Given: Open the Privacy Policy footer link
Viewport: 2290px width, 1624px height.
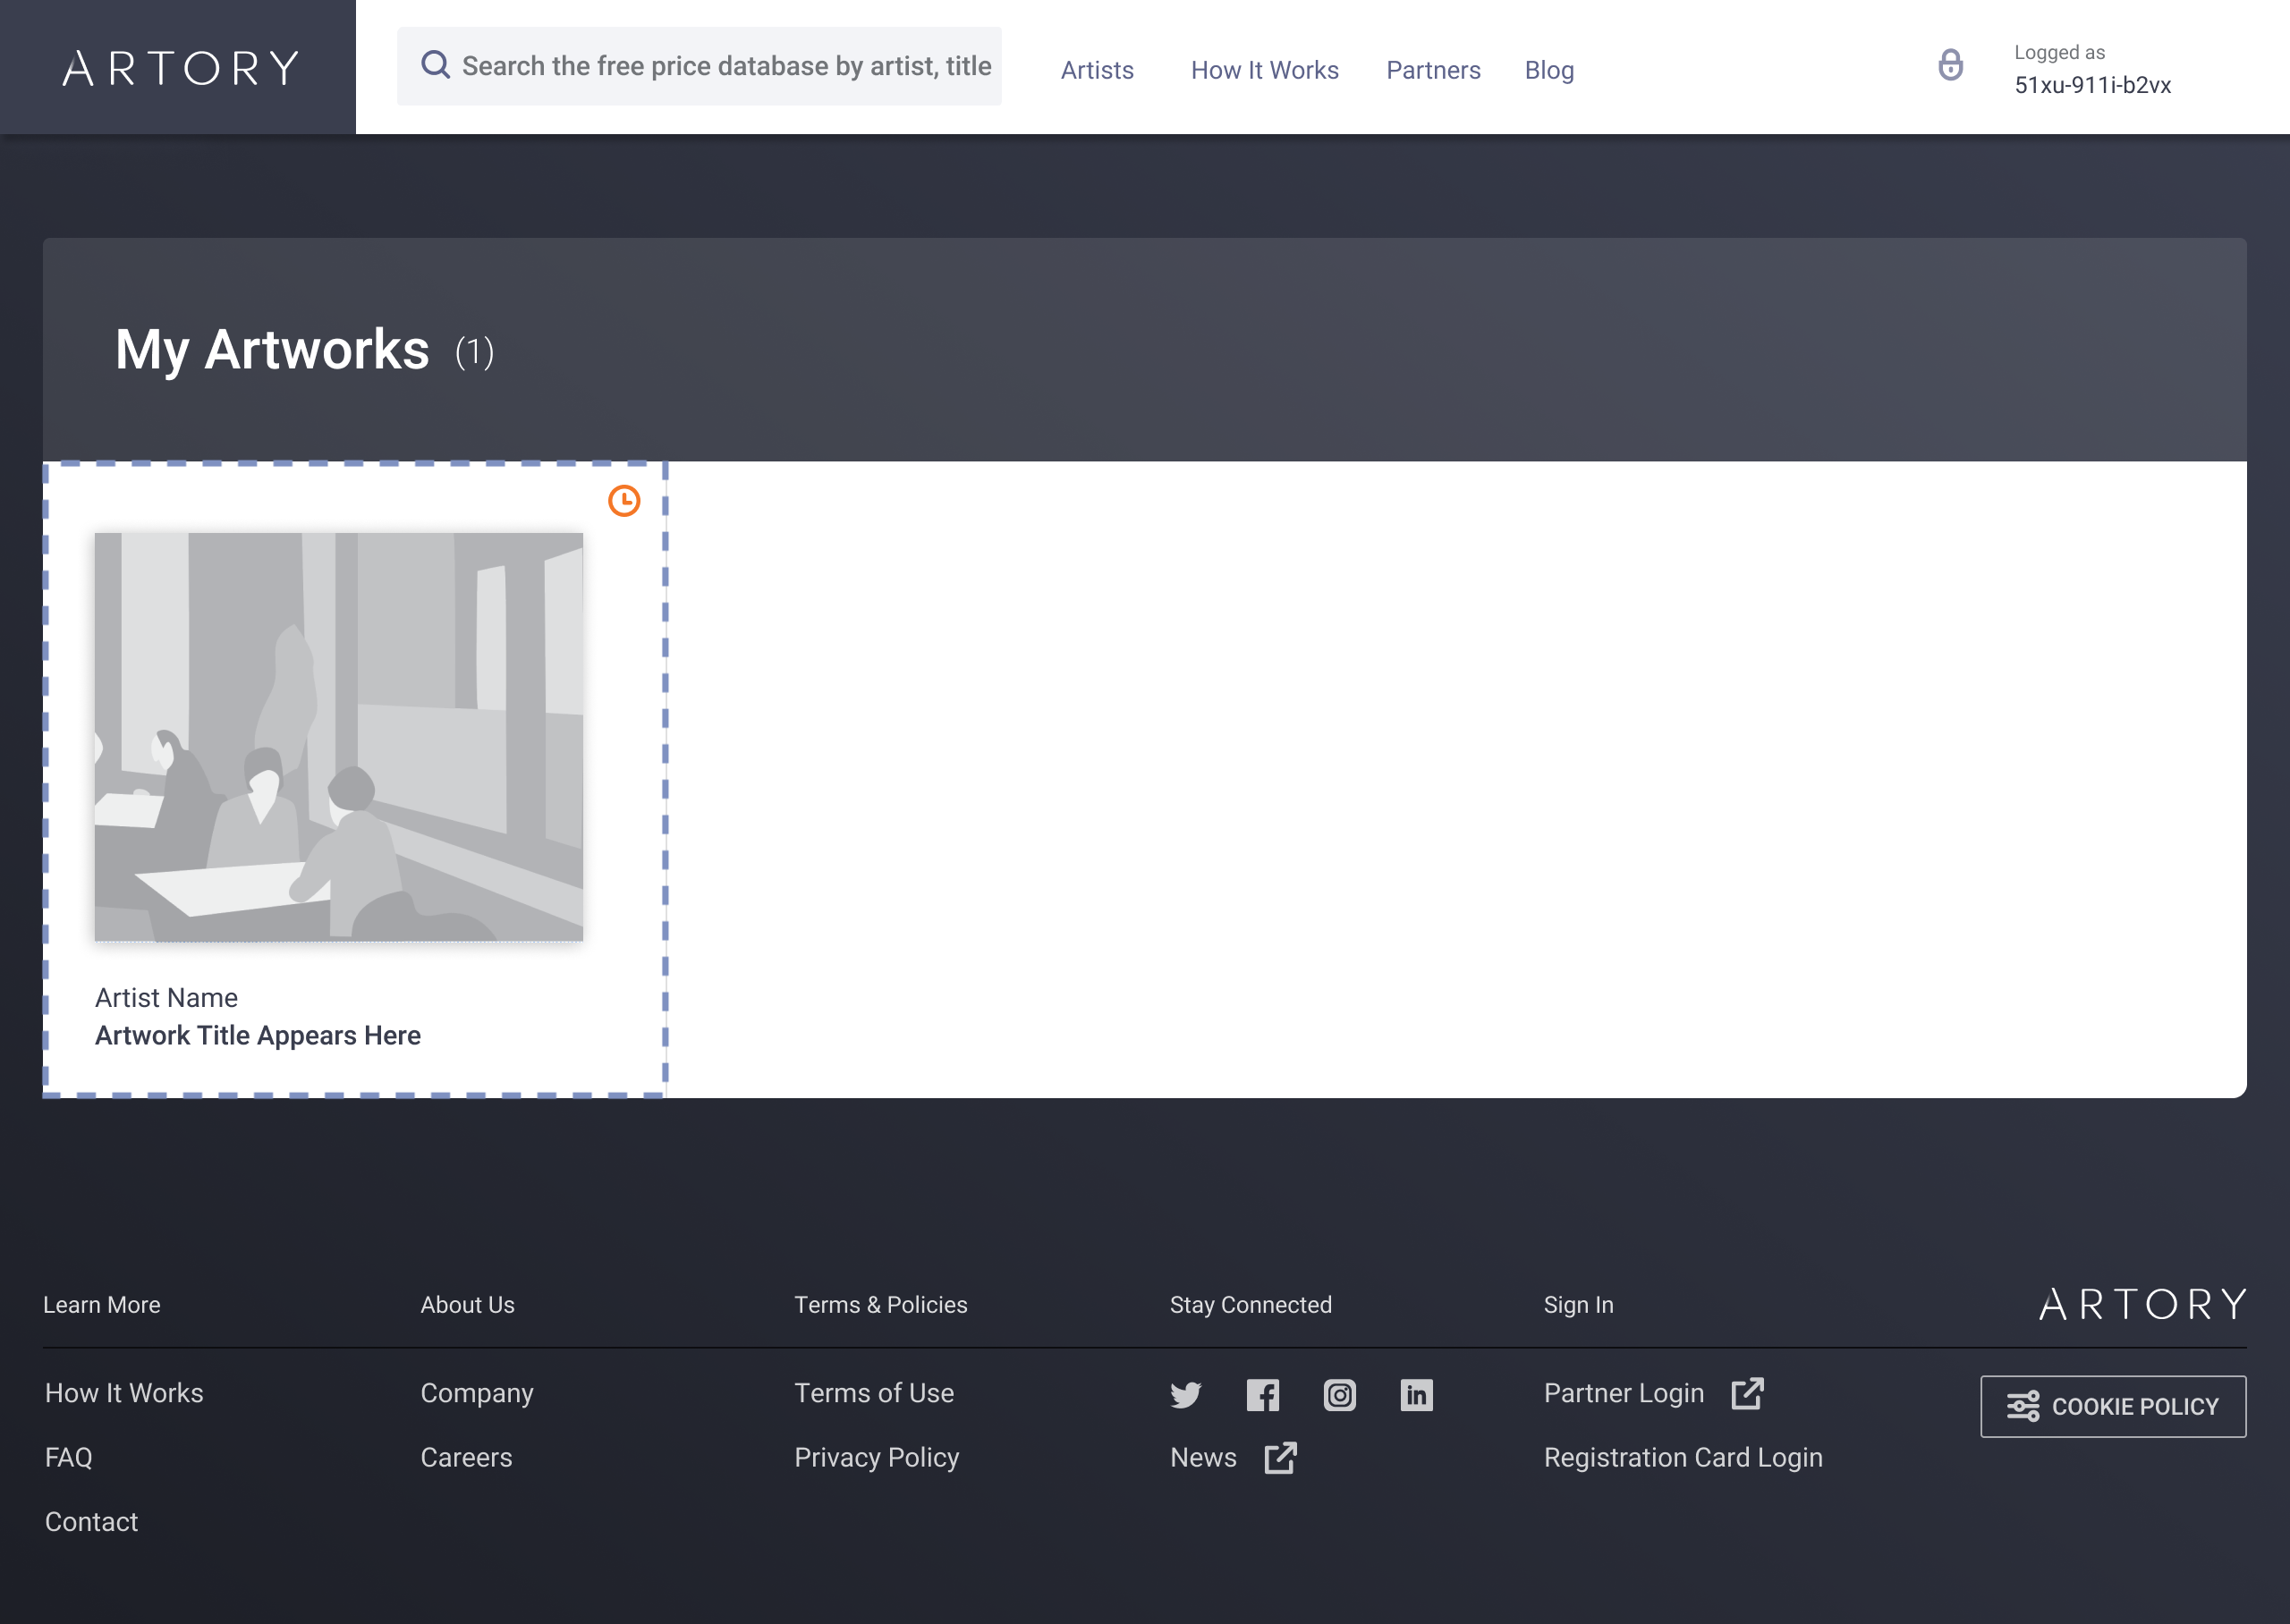Looking at the screenshot, I should click(x=876, y=1457).
